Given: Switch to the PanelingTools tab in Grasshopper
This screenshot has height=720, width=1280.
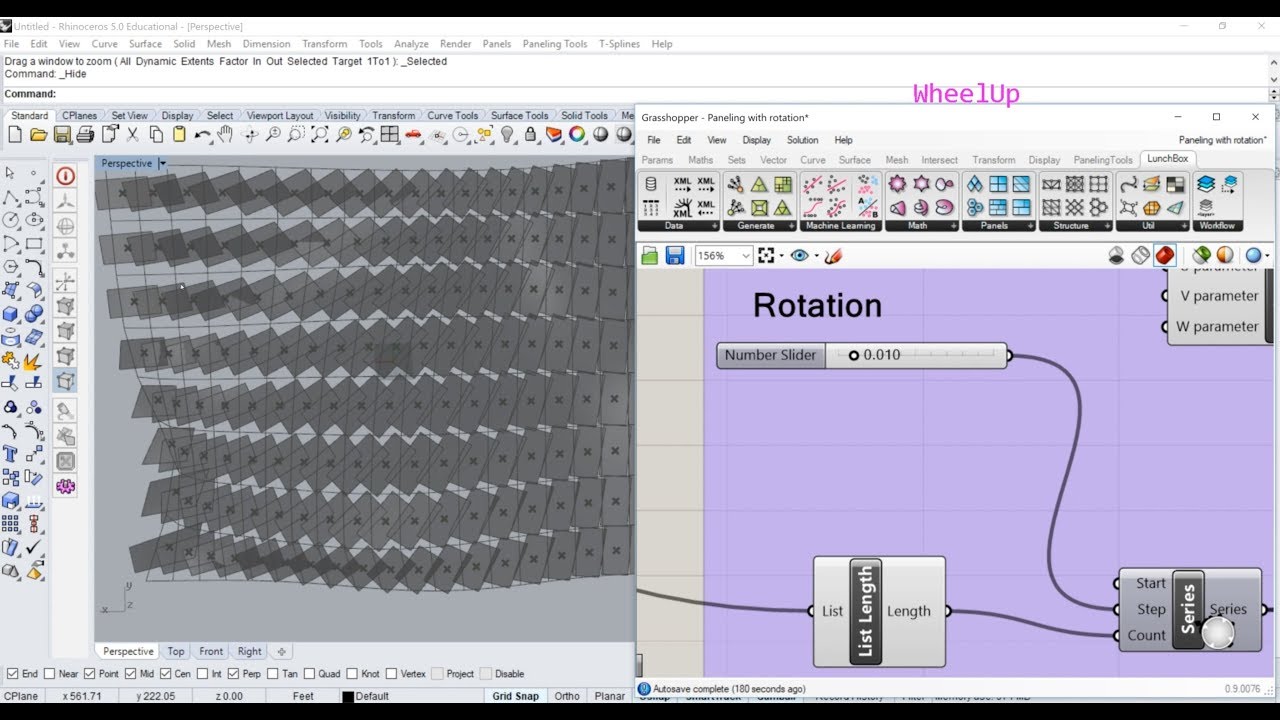Looking at the screenshot, I should (x=1103, y=160).
